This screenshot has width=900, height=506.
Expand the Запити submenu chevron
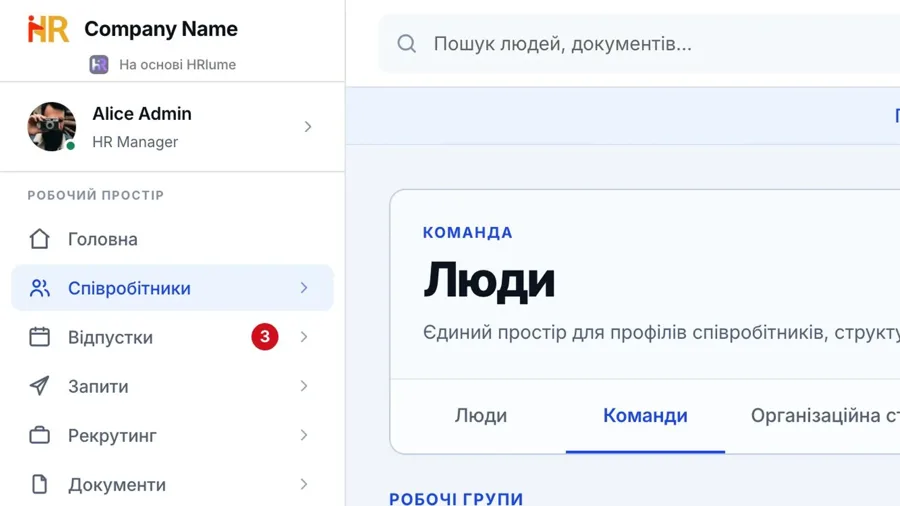(x=304, y=386)
